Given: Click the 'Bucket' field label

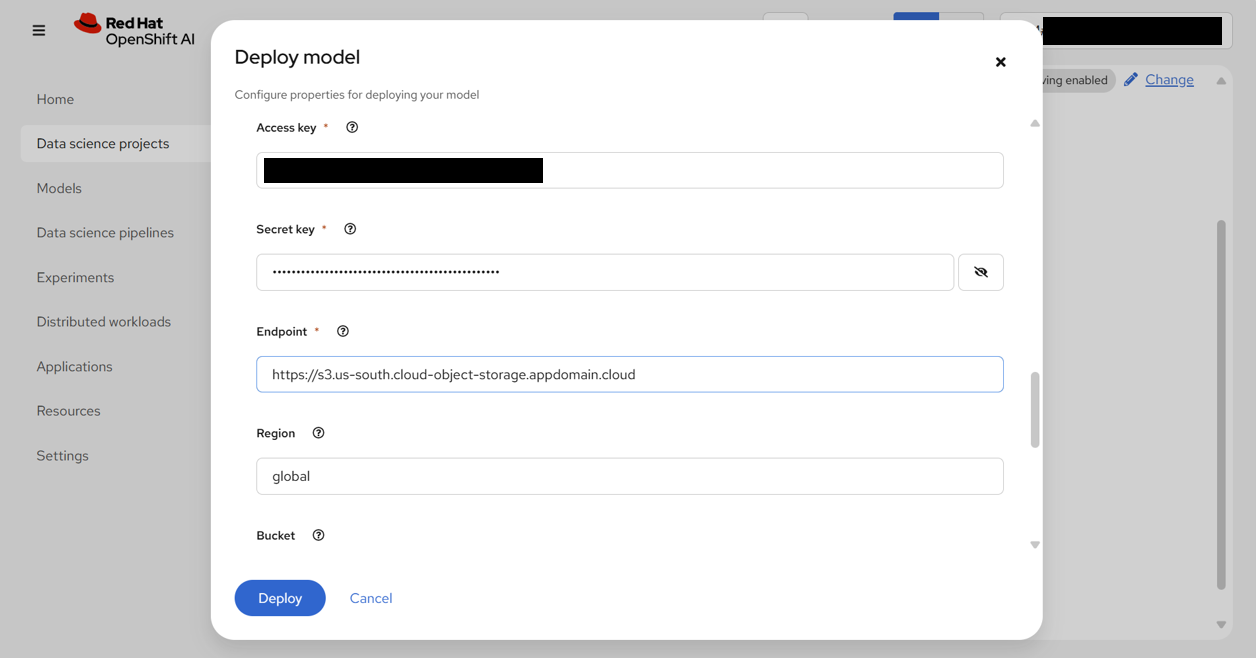Looking at the screenshot, I should pos(275,535).
